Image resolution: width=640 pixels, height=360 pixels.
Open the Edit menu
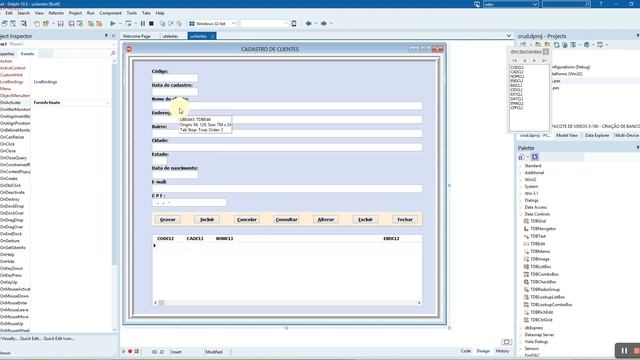(9, 13)
